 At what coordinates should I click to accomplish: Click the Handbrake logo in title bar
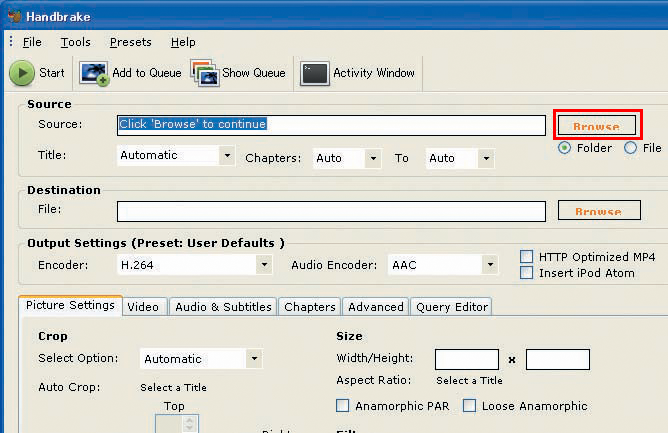[14, 16]
